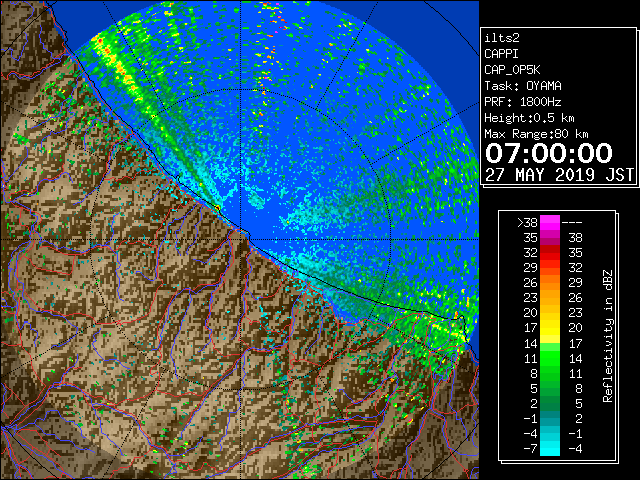
Task: Pick the red 32–35 dBZ swatch
Action: coord(550,253)
